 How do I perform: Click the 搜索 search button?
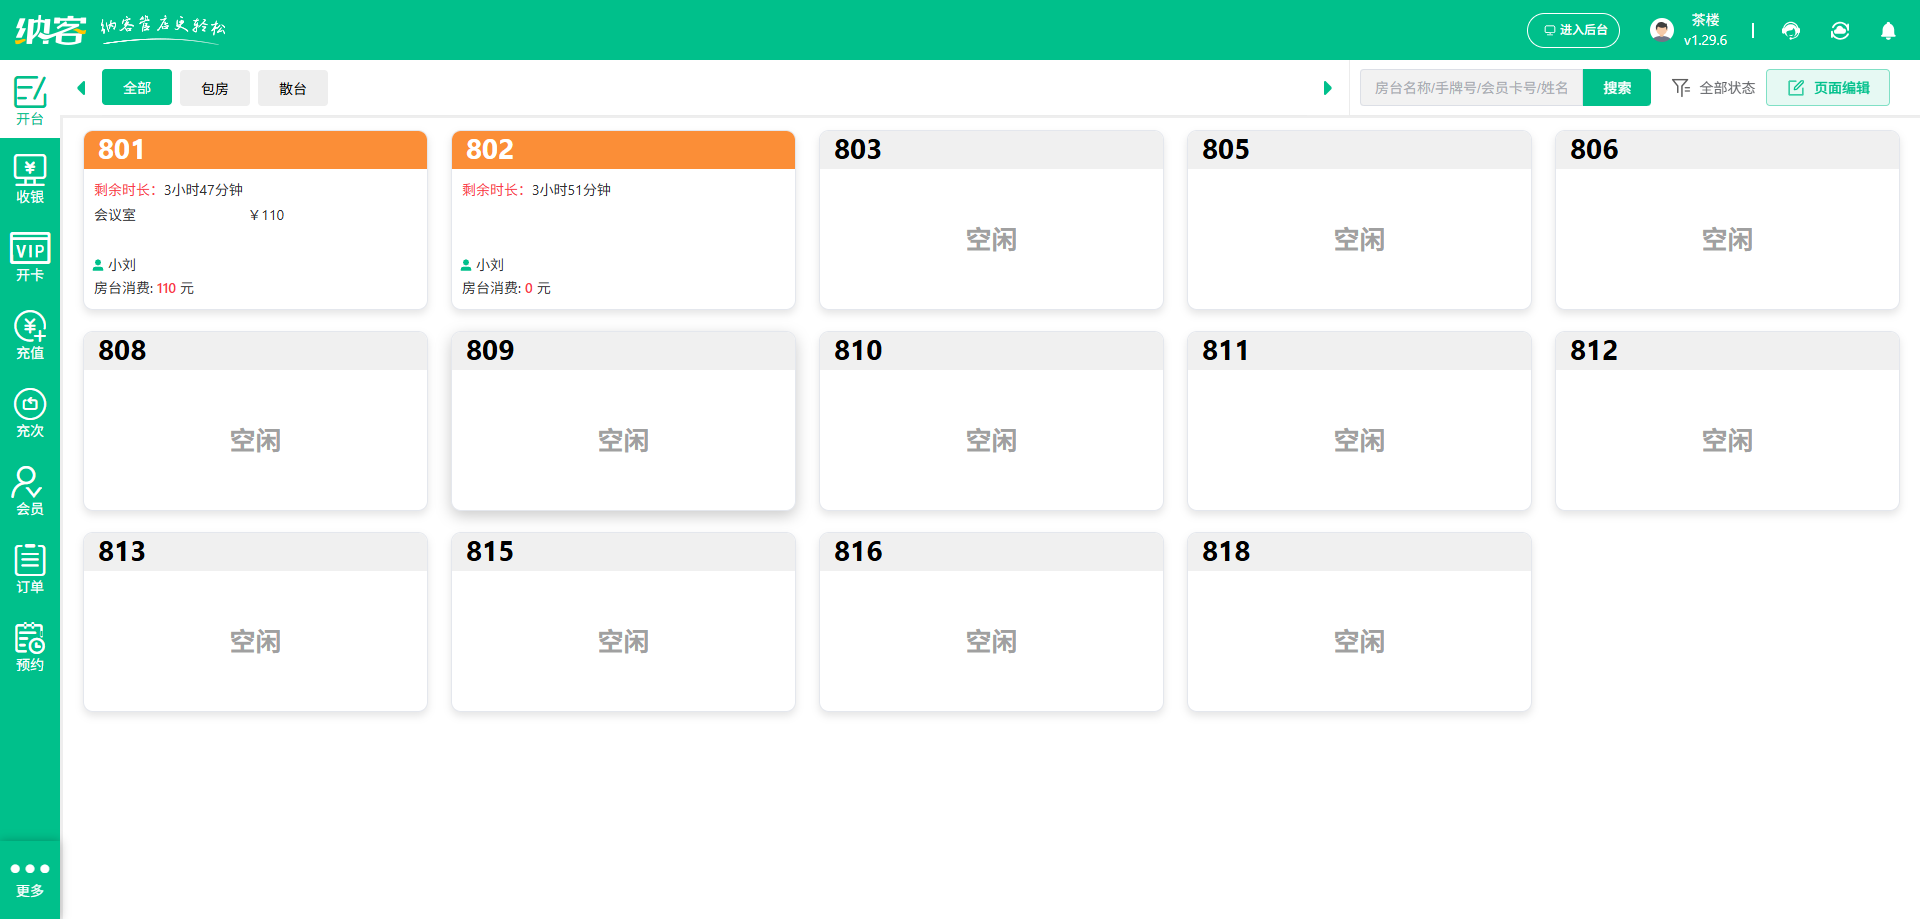[1616, 88]
